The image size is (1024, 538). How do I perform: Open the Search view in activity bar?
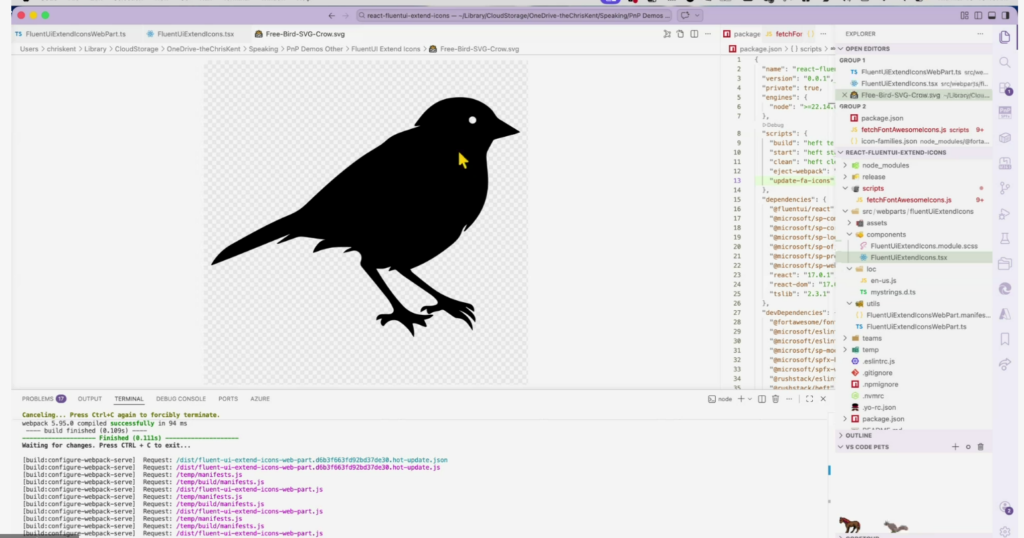click(1004, 62)
